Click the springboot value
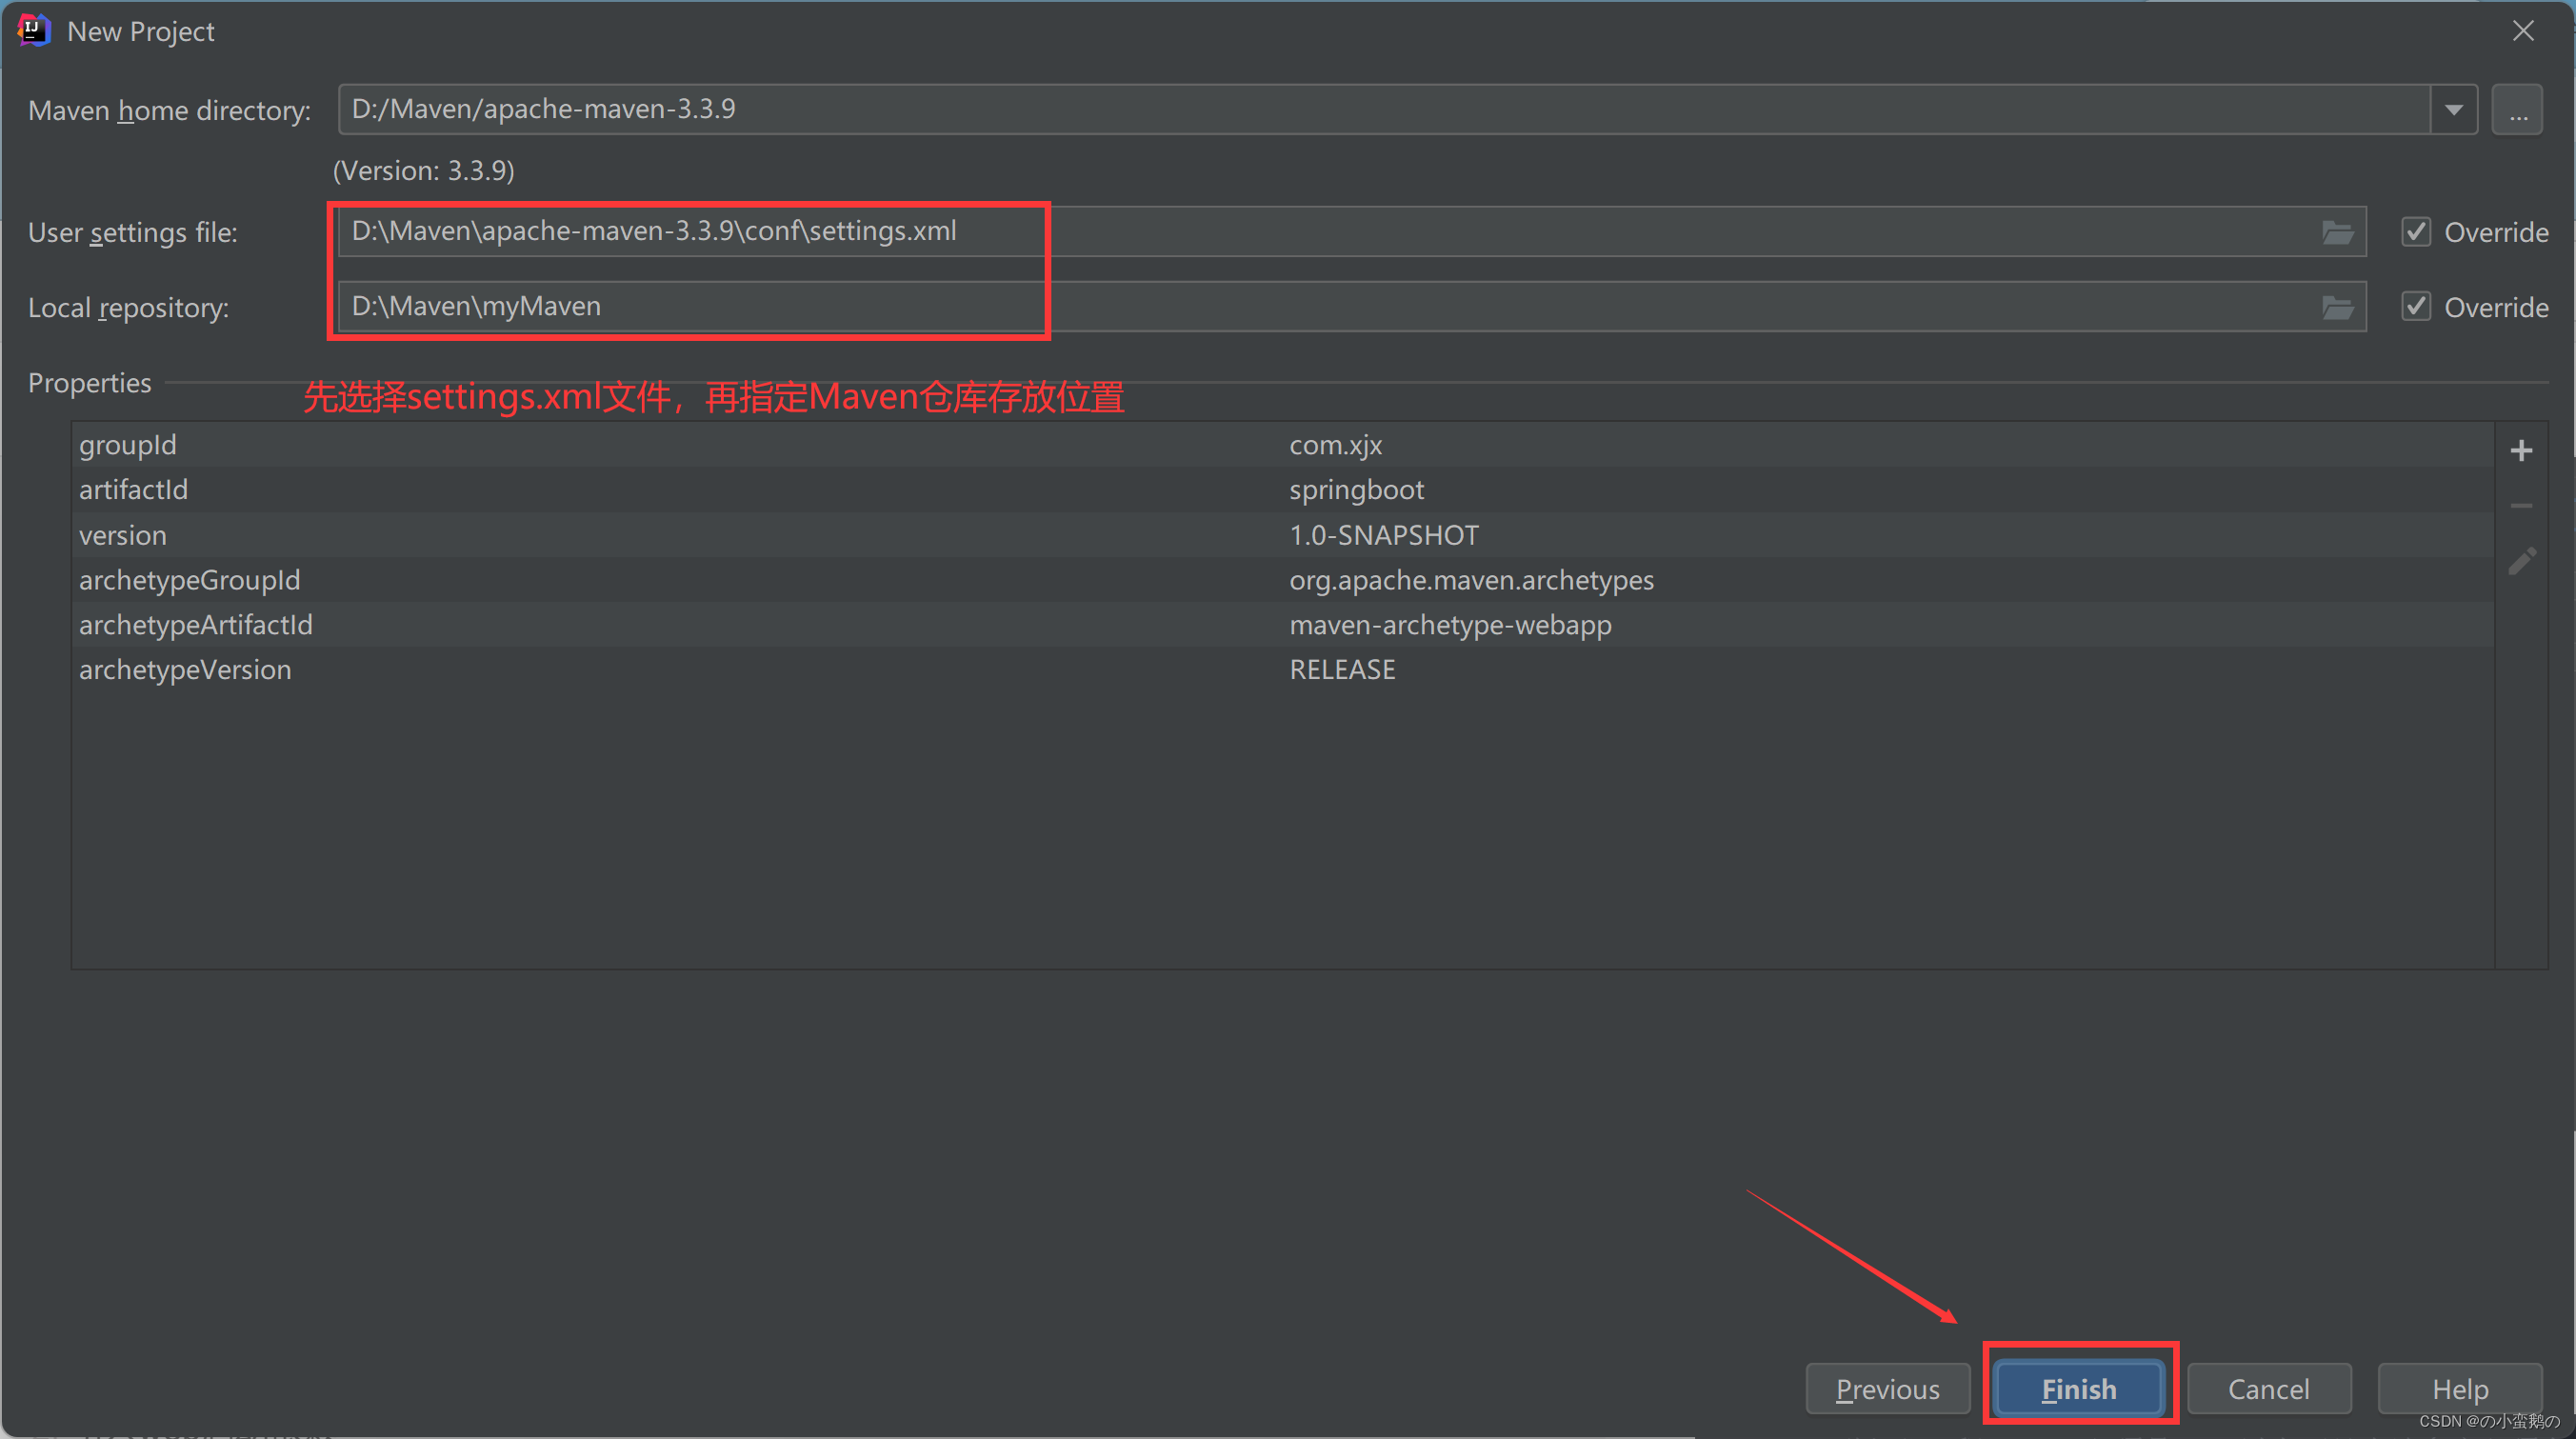The width and height of the screenshot is (2576, 1439). [1356, 490]
